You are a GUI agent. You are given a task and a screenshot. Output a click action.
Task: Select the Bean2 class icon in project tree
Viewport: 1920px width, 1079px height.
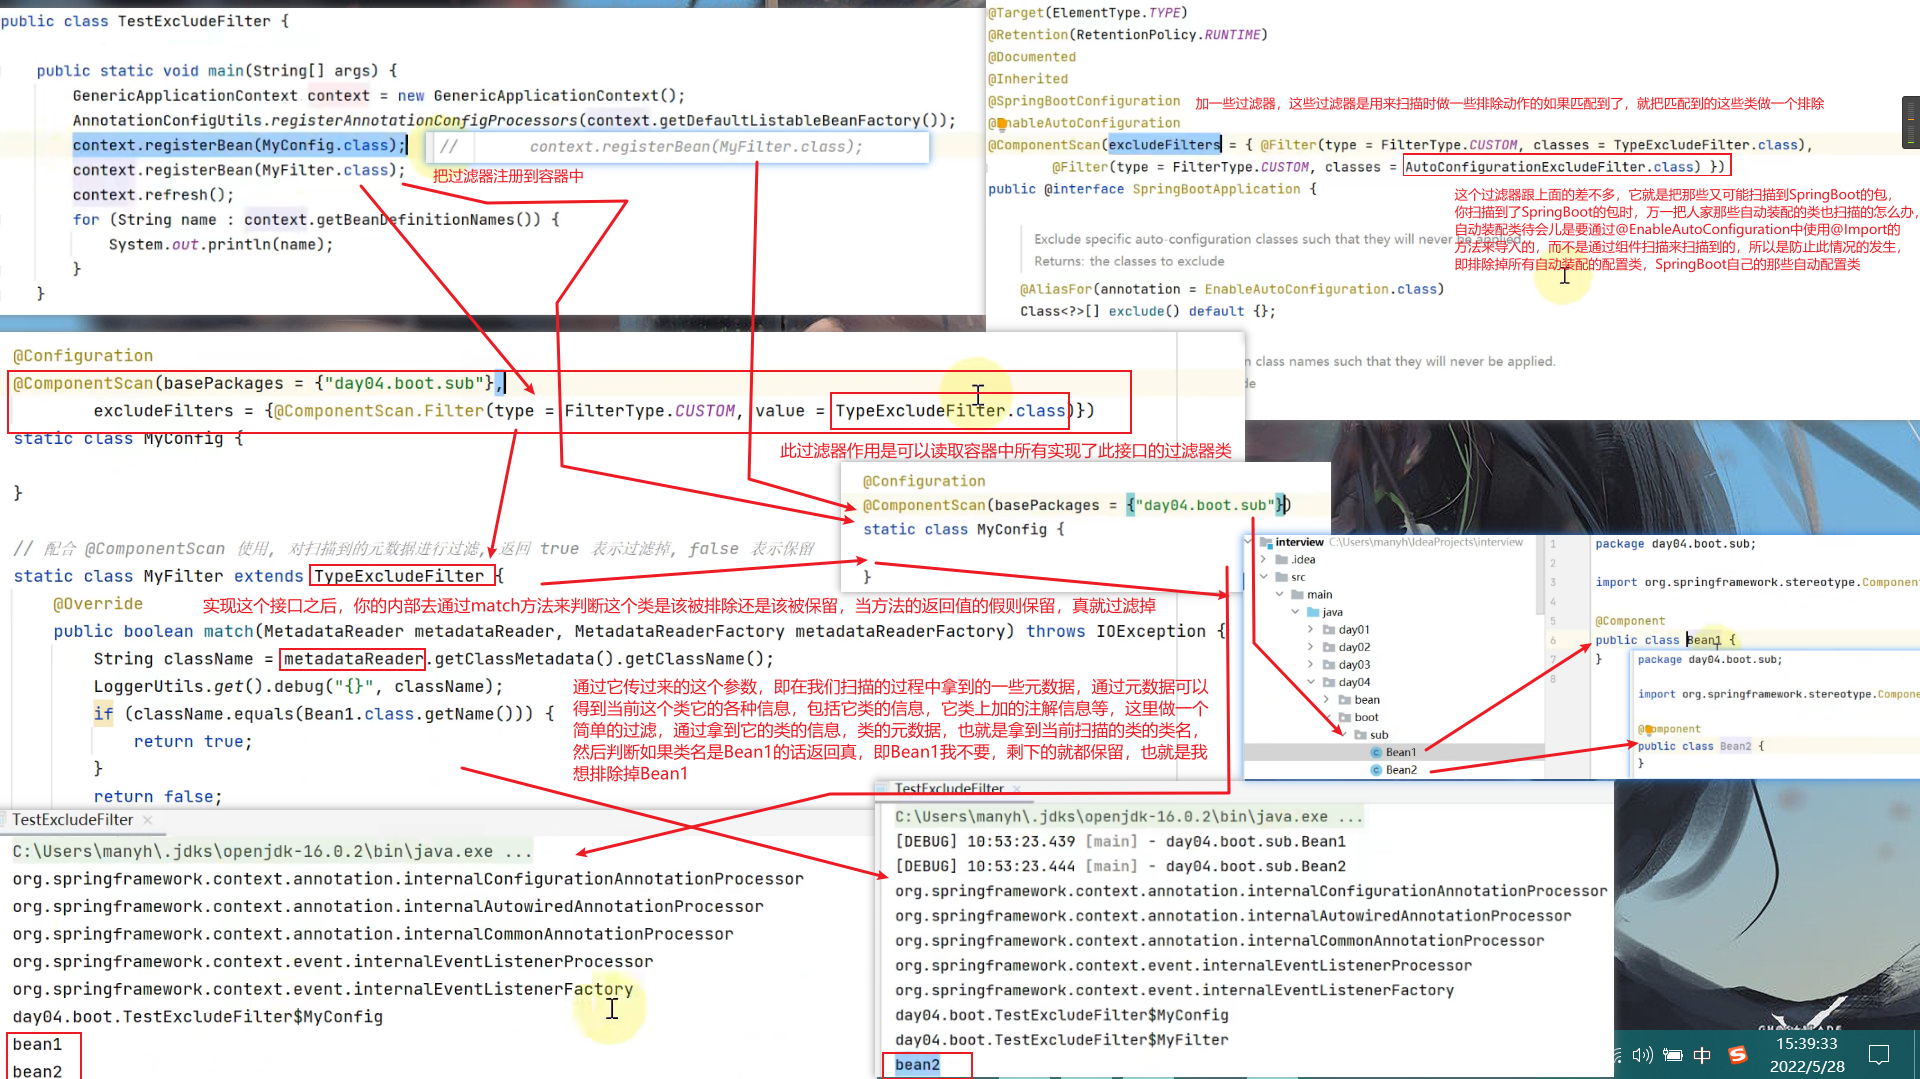[1376, 770]
